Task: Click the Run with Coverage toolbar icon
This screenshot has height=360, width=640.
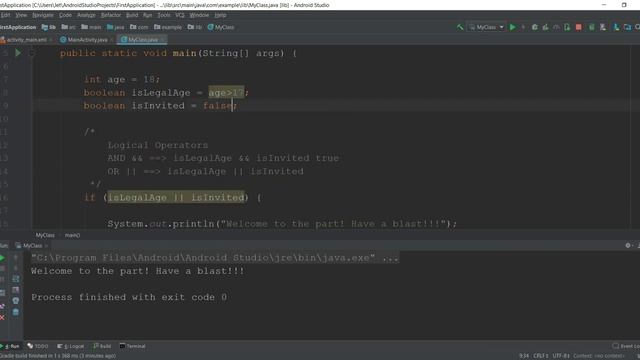Action: coord(545,27)
